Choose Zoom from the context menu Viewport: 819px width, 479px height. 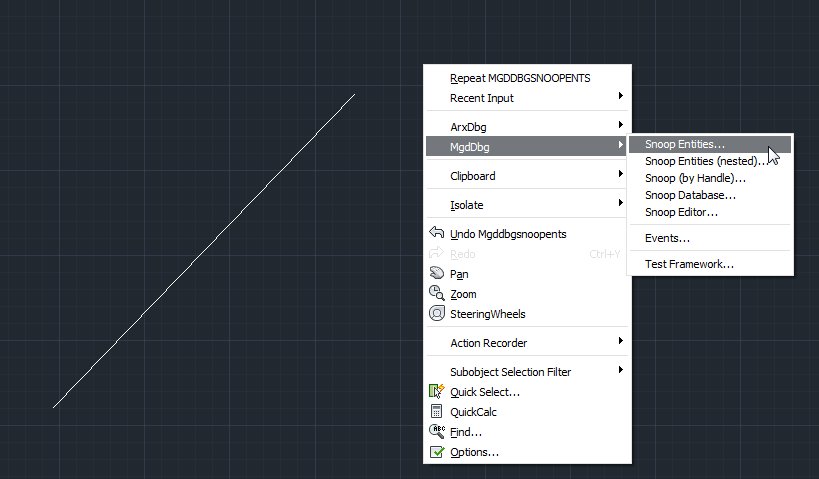527,294
